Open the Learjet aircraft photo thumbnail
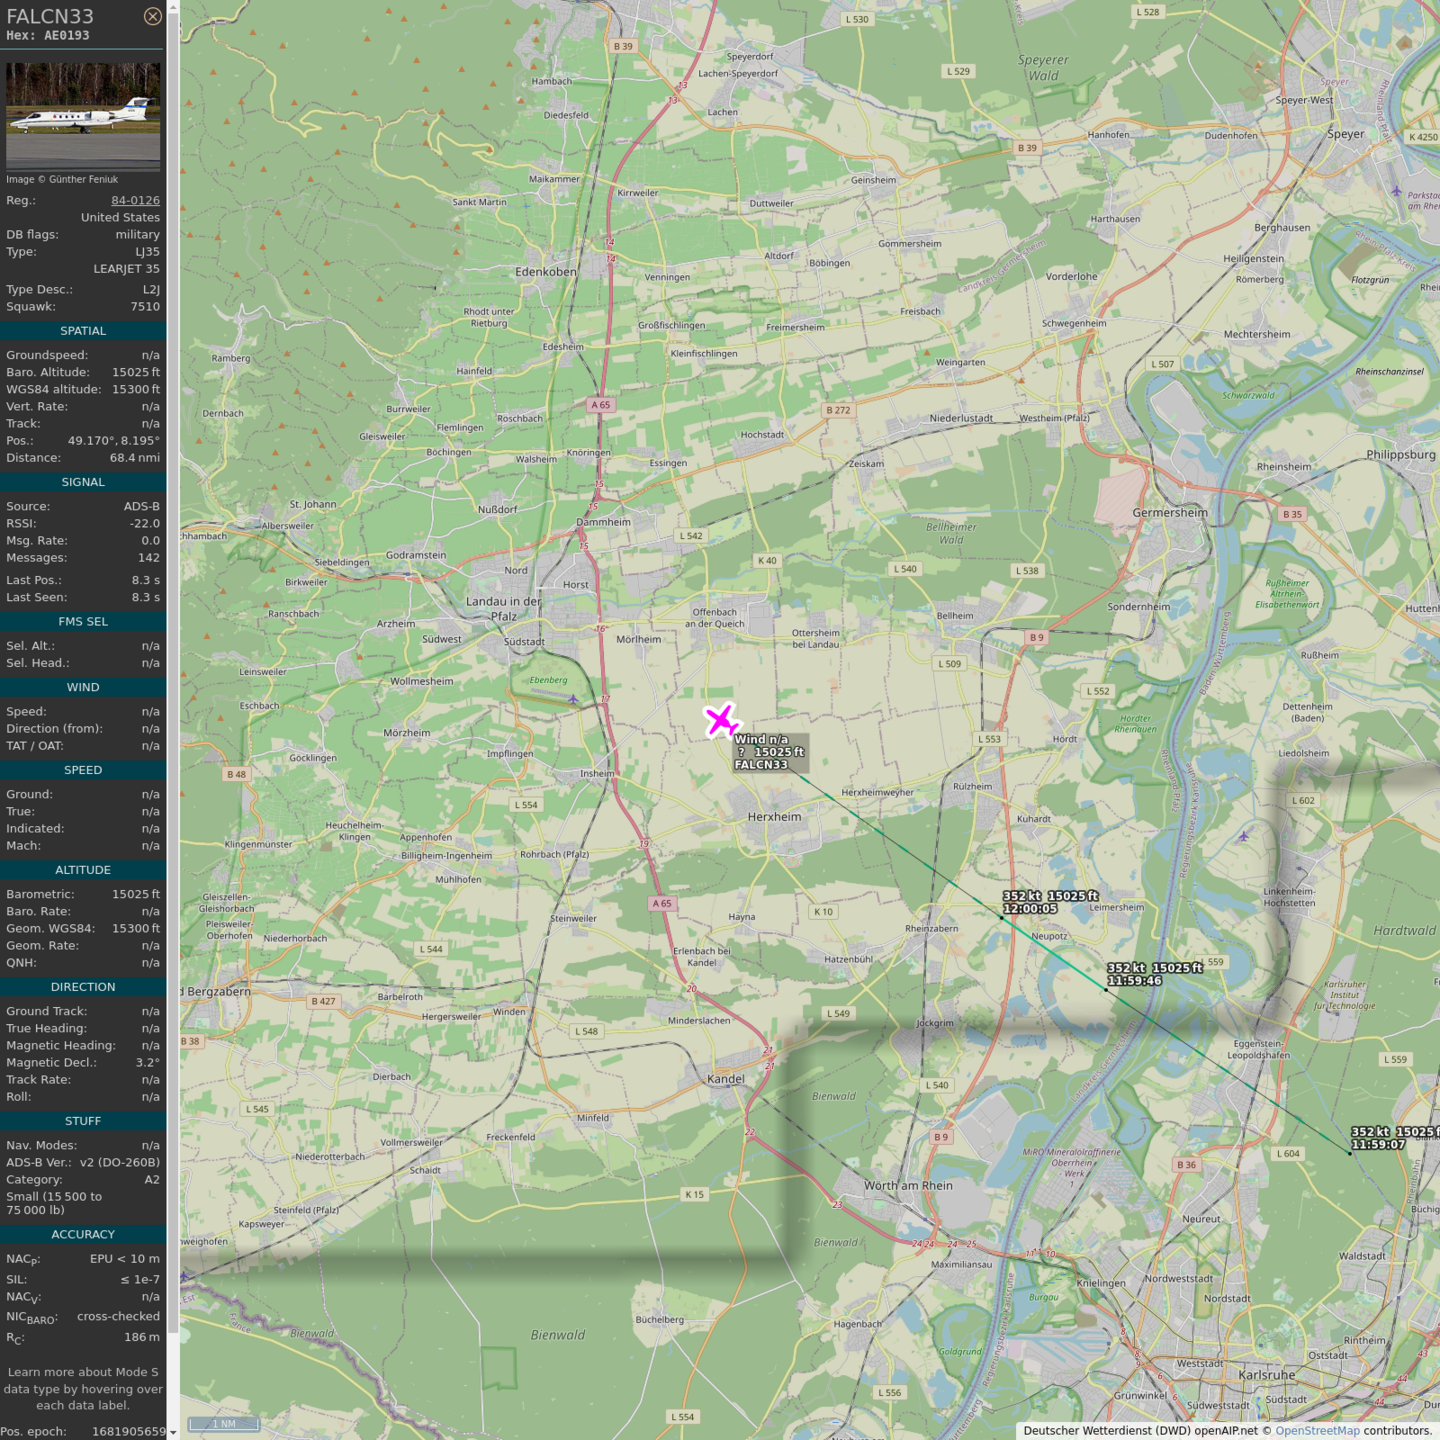Image resolution: width=1440 pixels, height=1440 pixels. (83, 116)
